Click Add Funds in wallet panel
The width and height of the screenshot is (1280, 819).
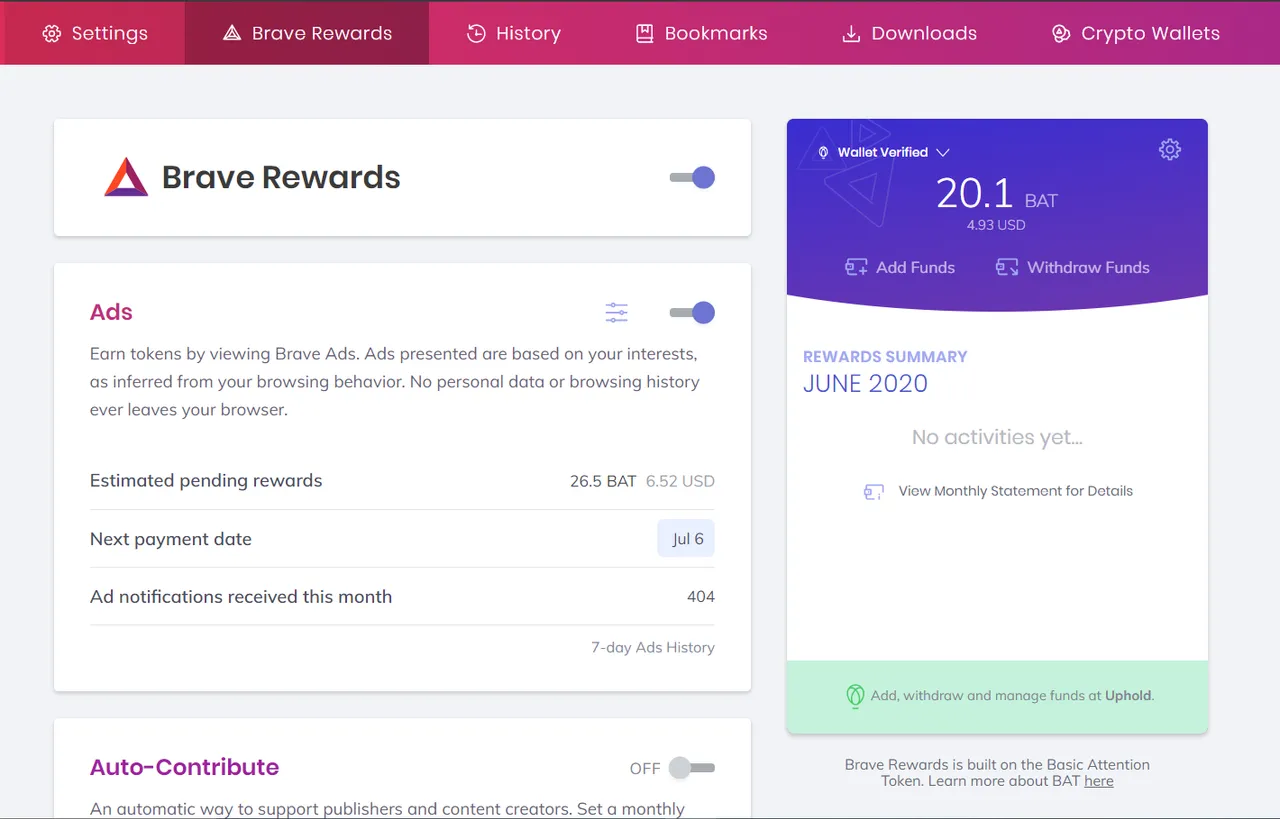(900, 267)
